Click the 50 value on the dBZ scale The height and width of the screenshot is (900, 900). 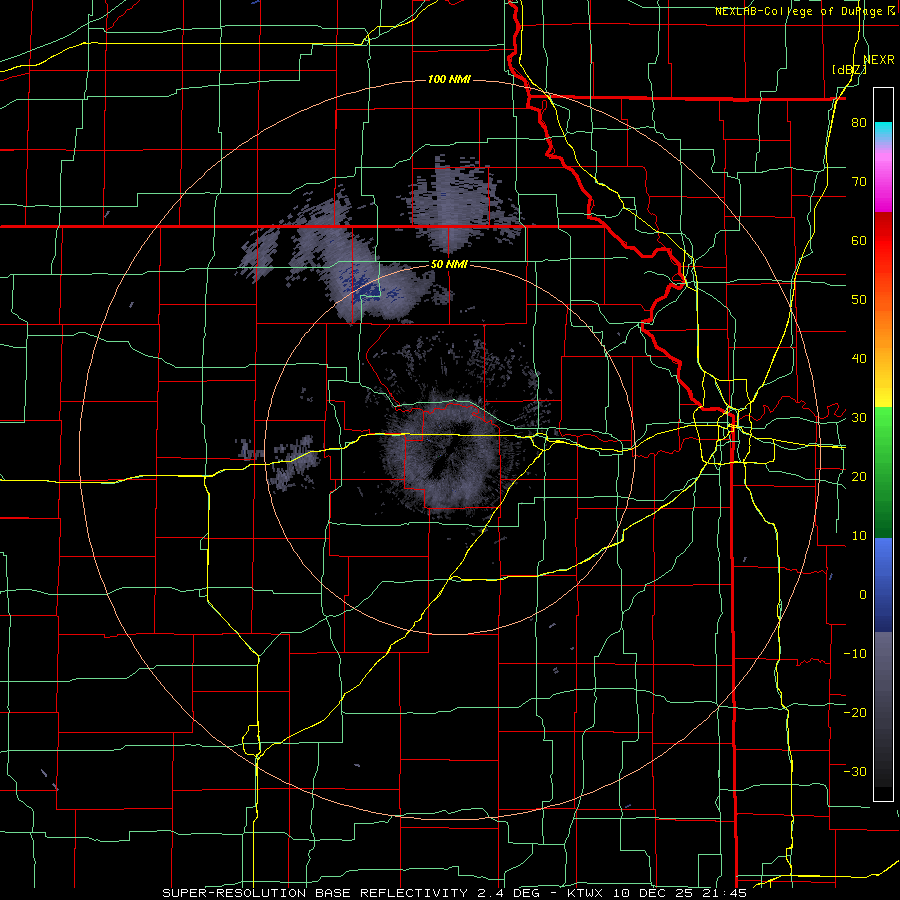pos(859,300)
